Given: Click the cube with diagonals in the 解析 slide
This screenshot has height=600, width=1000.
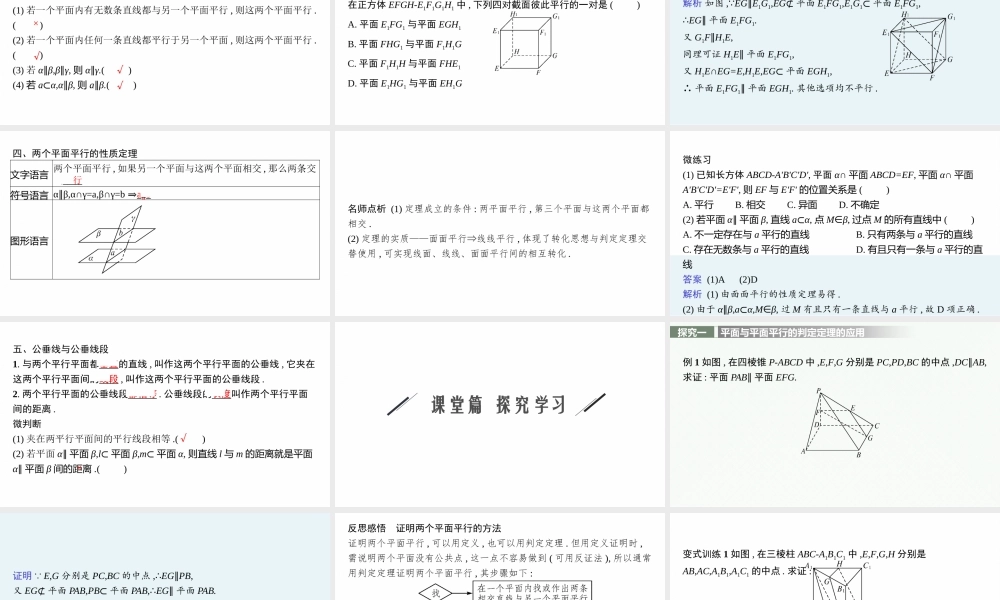Looking at the screenshot, I should point(919,46).
